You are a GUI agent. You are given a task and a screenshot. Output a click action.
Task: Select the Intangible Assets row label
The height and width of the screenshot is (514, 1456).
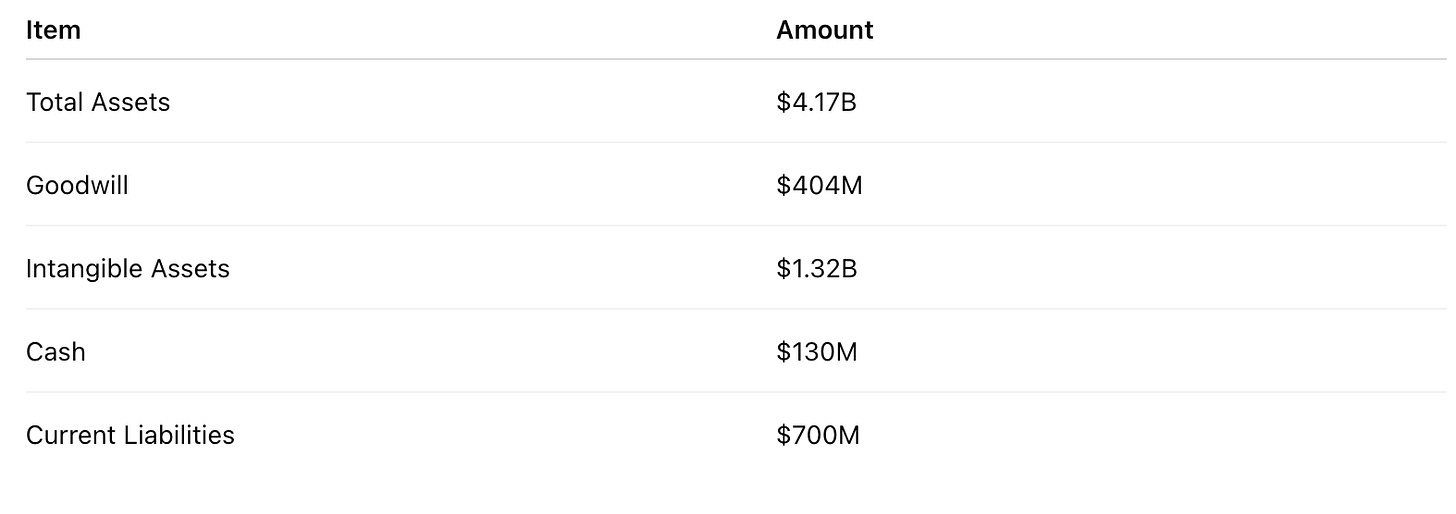click(x=128, y=269)
